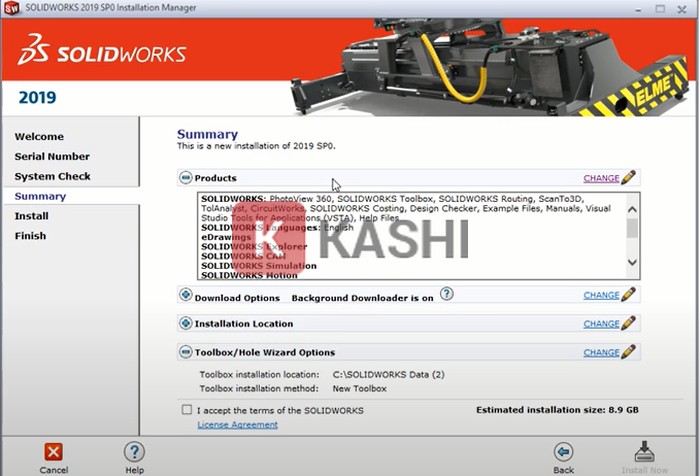The height and width of the screenshot is (476, 700).
Task: Click the pencil icon beside Download Options CHANGE
Action: click(628, 295)
